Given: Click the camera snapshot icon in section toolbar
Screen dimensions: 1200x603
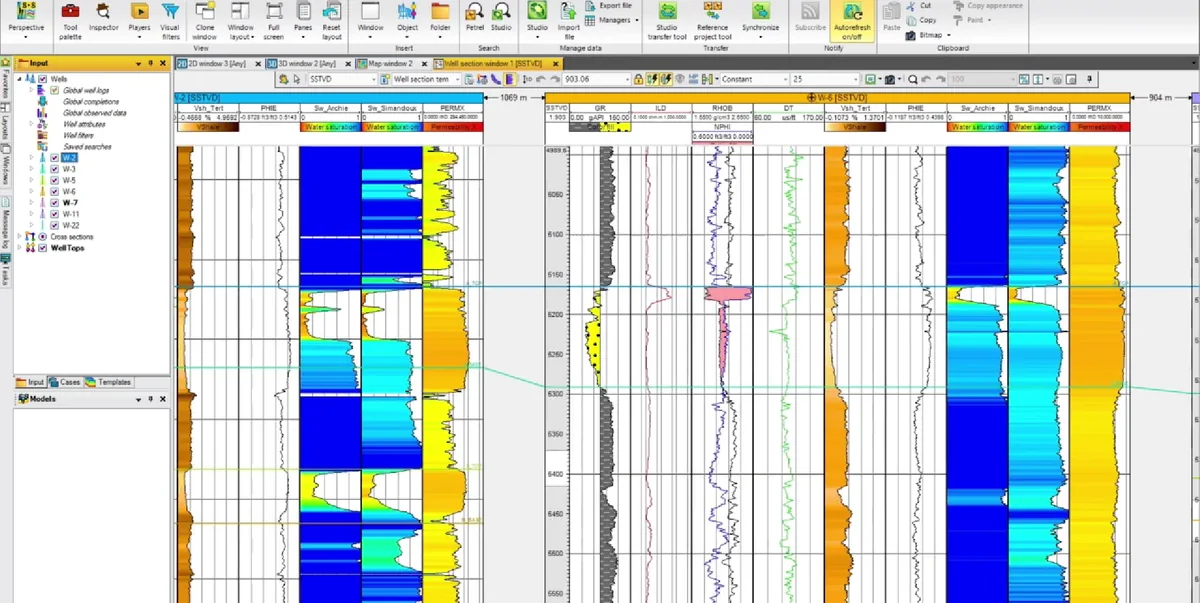Looking at the screenshot, I should click(888, 79).
